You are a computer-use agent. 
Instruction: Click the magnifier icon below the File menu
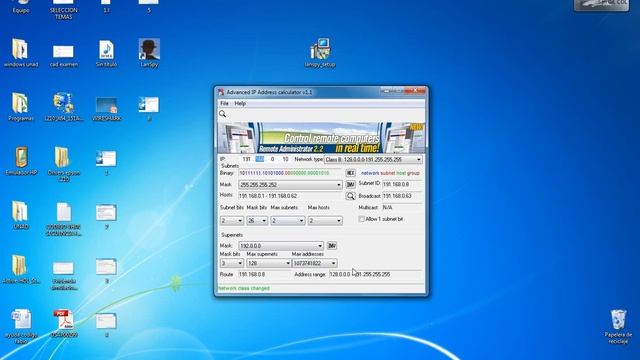click(x=222, y=114)
